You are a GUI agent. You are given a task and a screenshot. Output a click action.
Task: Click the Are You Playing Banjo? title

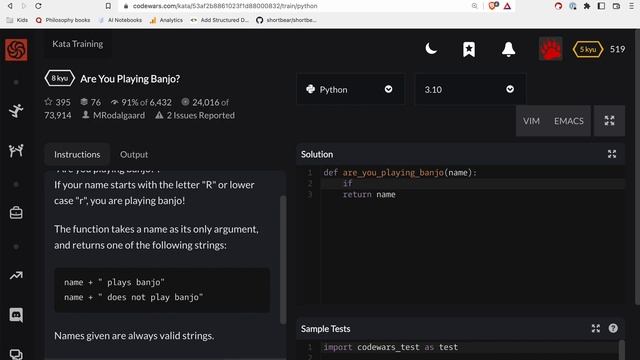(x=130, y=79)
